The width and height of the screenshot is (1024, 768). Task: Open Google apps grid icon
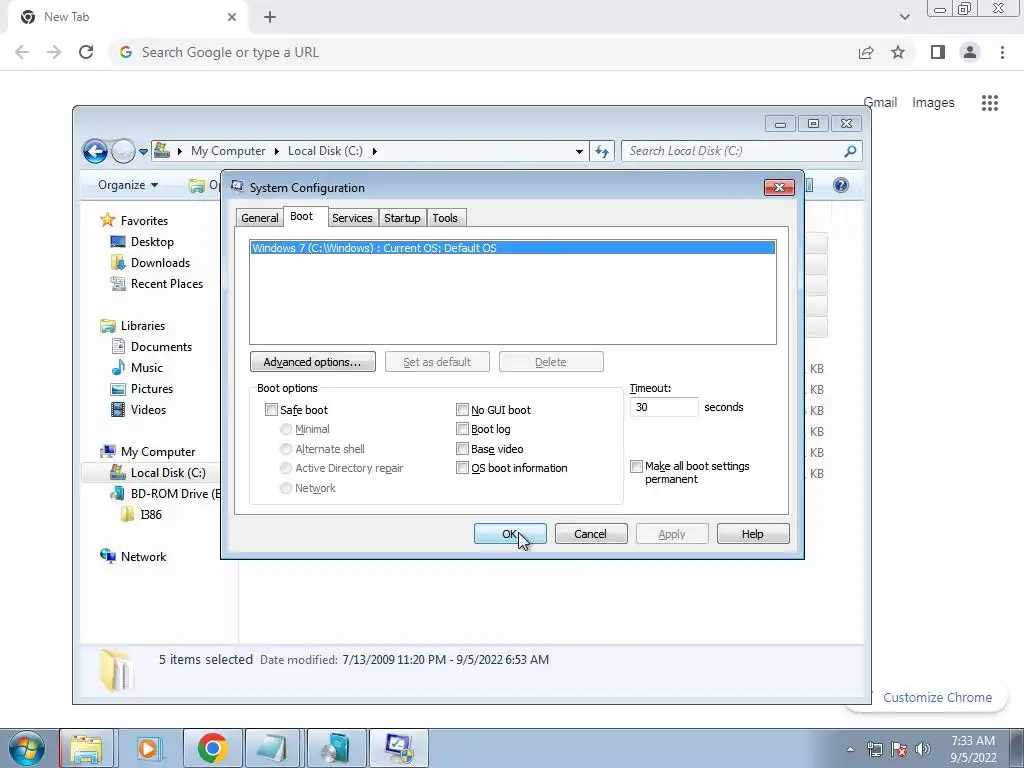(990, 103)
